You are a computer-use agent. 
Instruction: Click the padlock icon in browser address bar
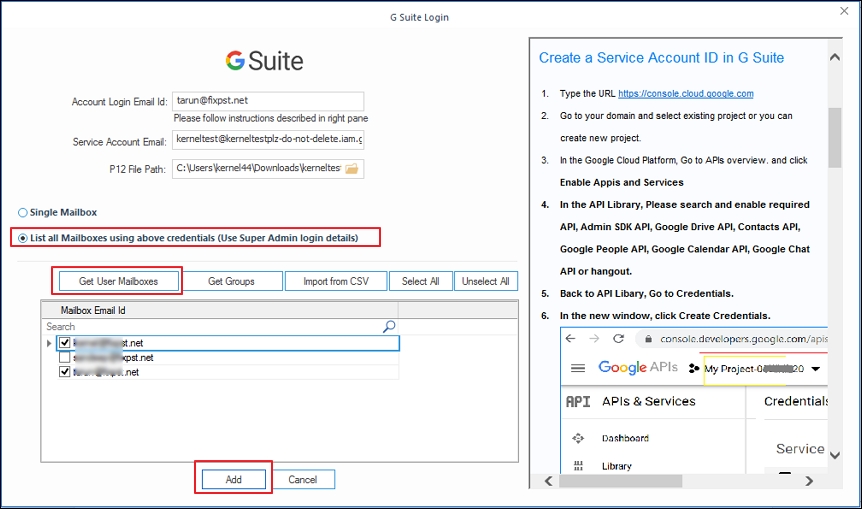coord(648,339)
